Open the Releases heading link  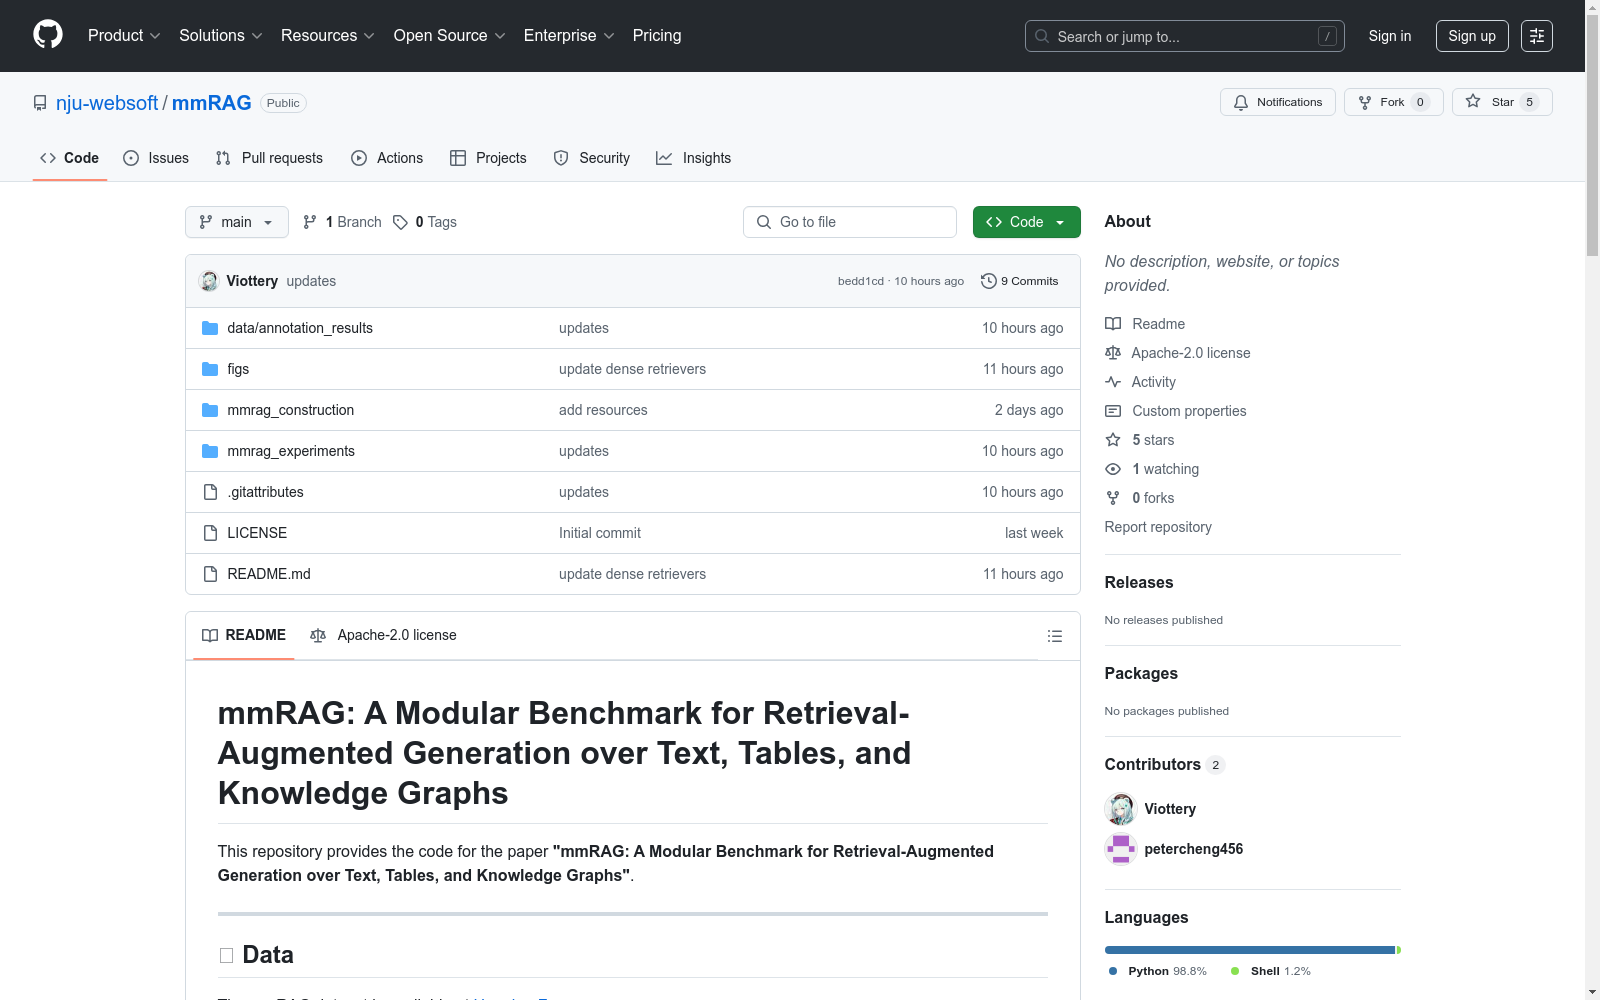pos(1139,582)
